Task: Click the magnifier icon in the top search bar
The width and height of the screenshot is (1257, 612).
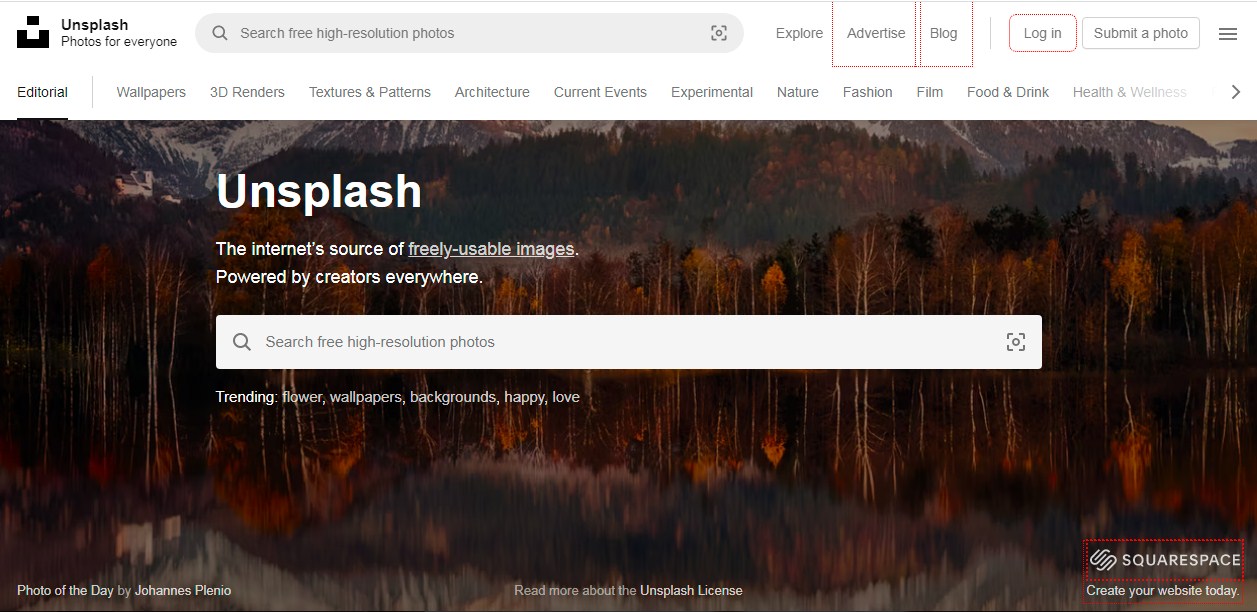Action: (220, 33)
